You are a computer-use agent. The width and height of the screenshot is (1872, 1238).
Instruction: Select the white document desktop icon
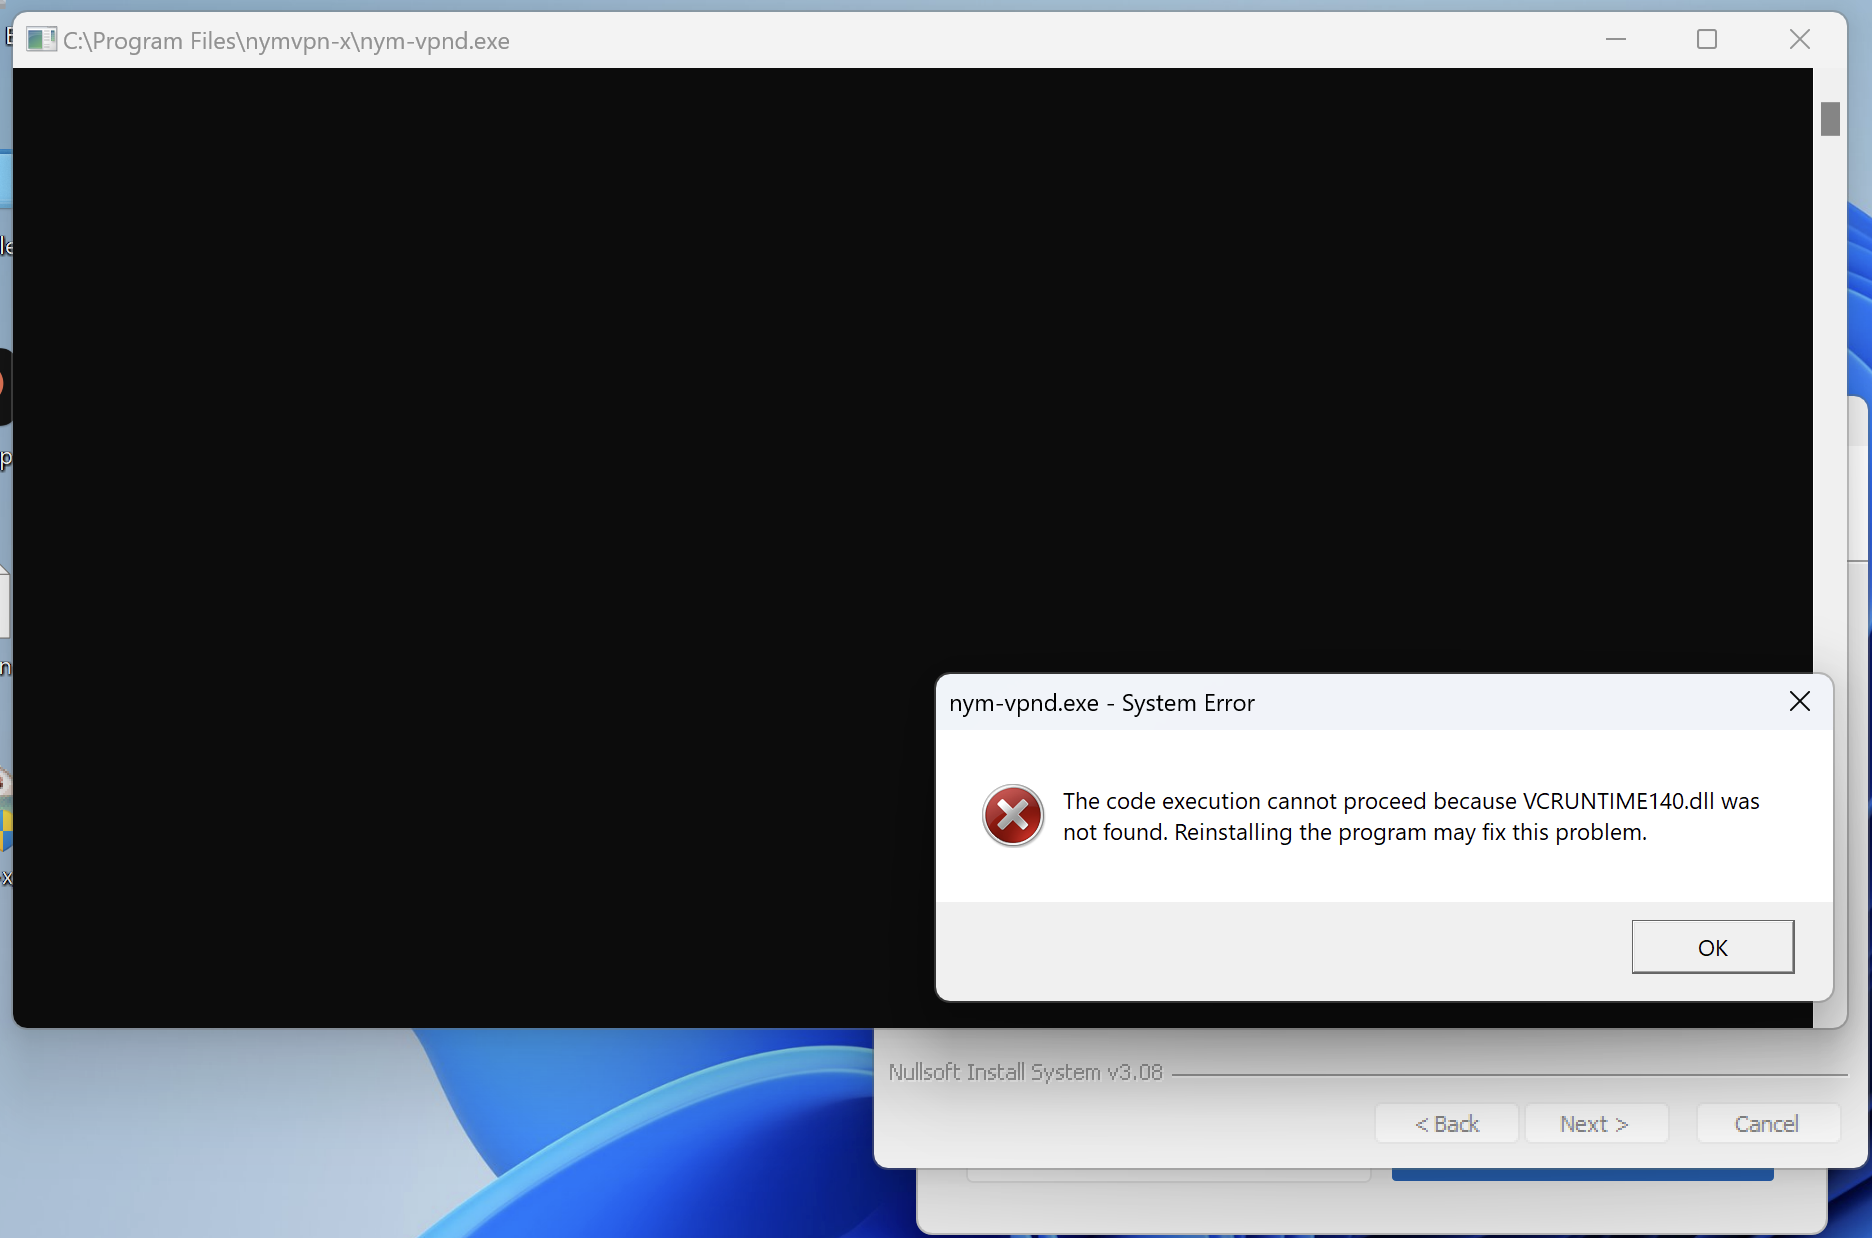click(5, 601)
